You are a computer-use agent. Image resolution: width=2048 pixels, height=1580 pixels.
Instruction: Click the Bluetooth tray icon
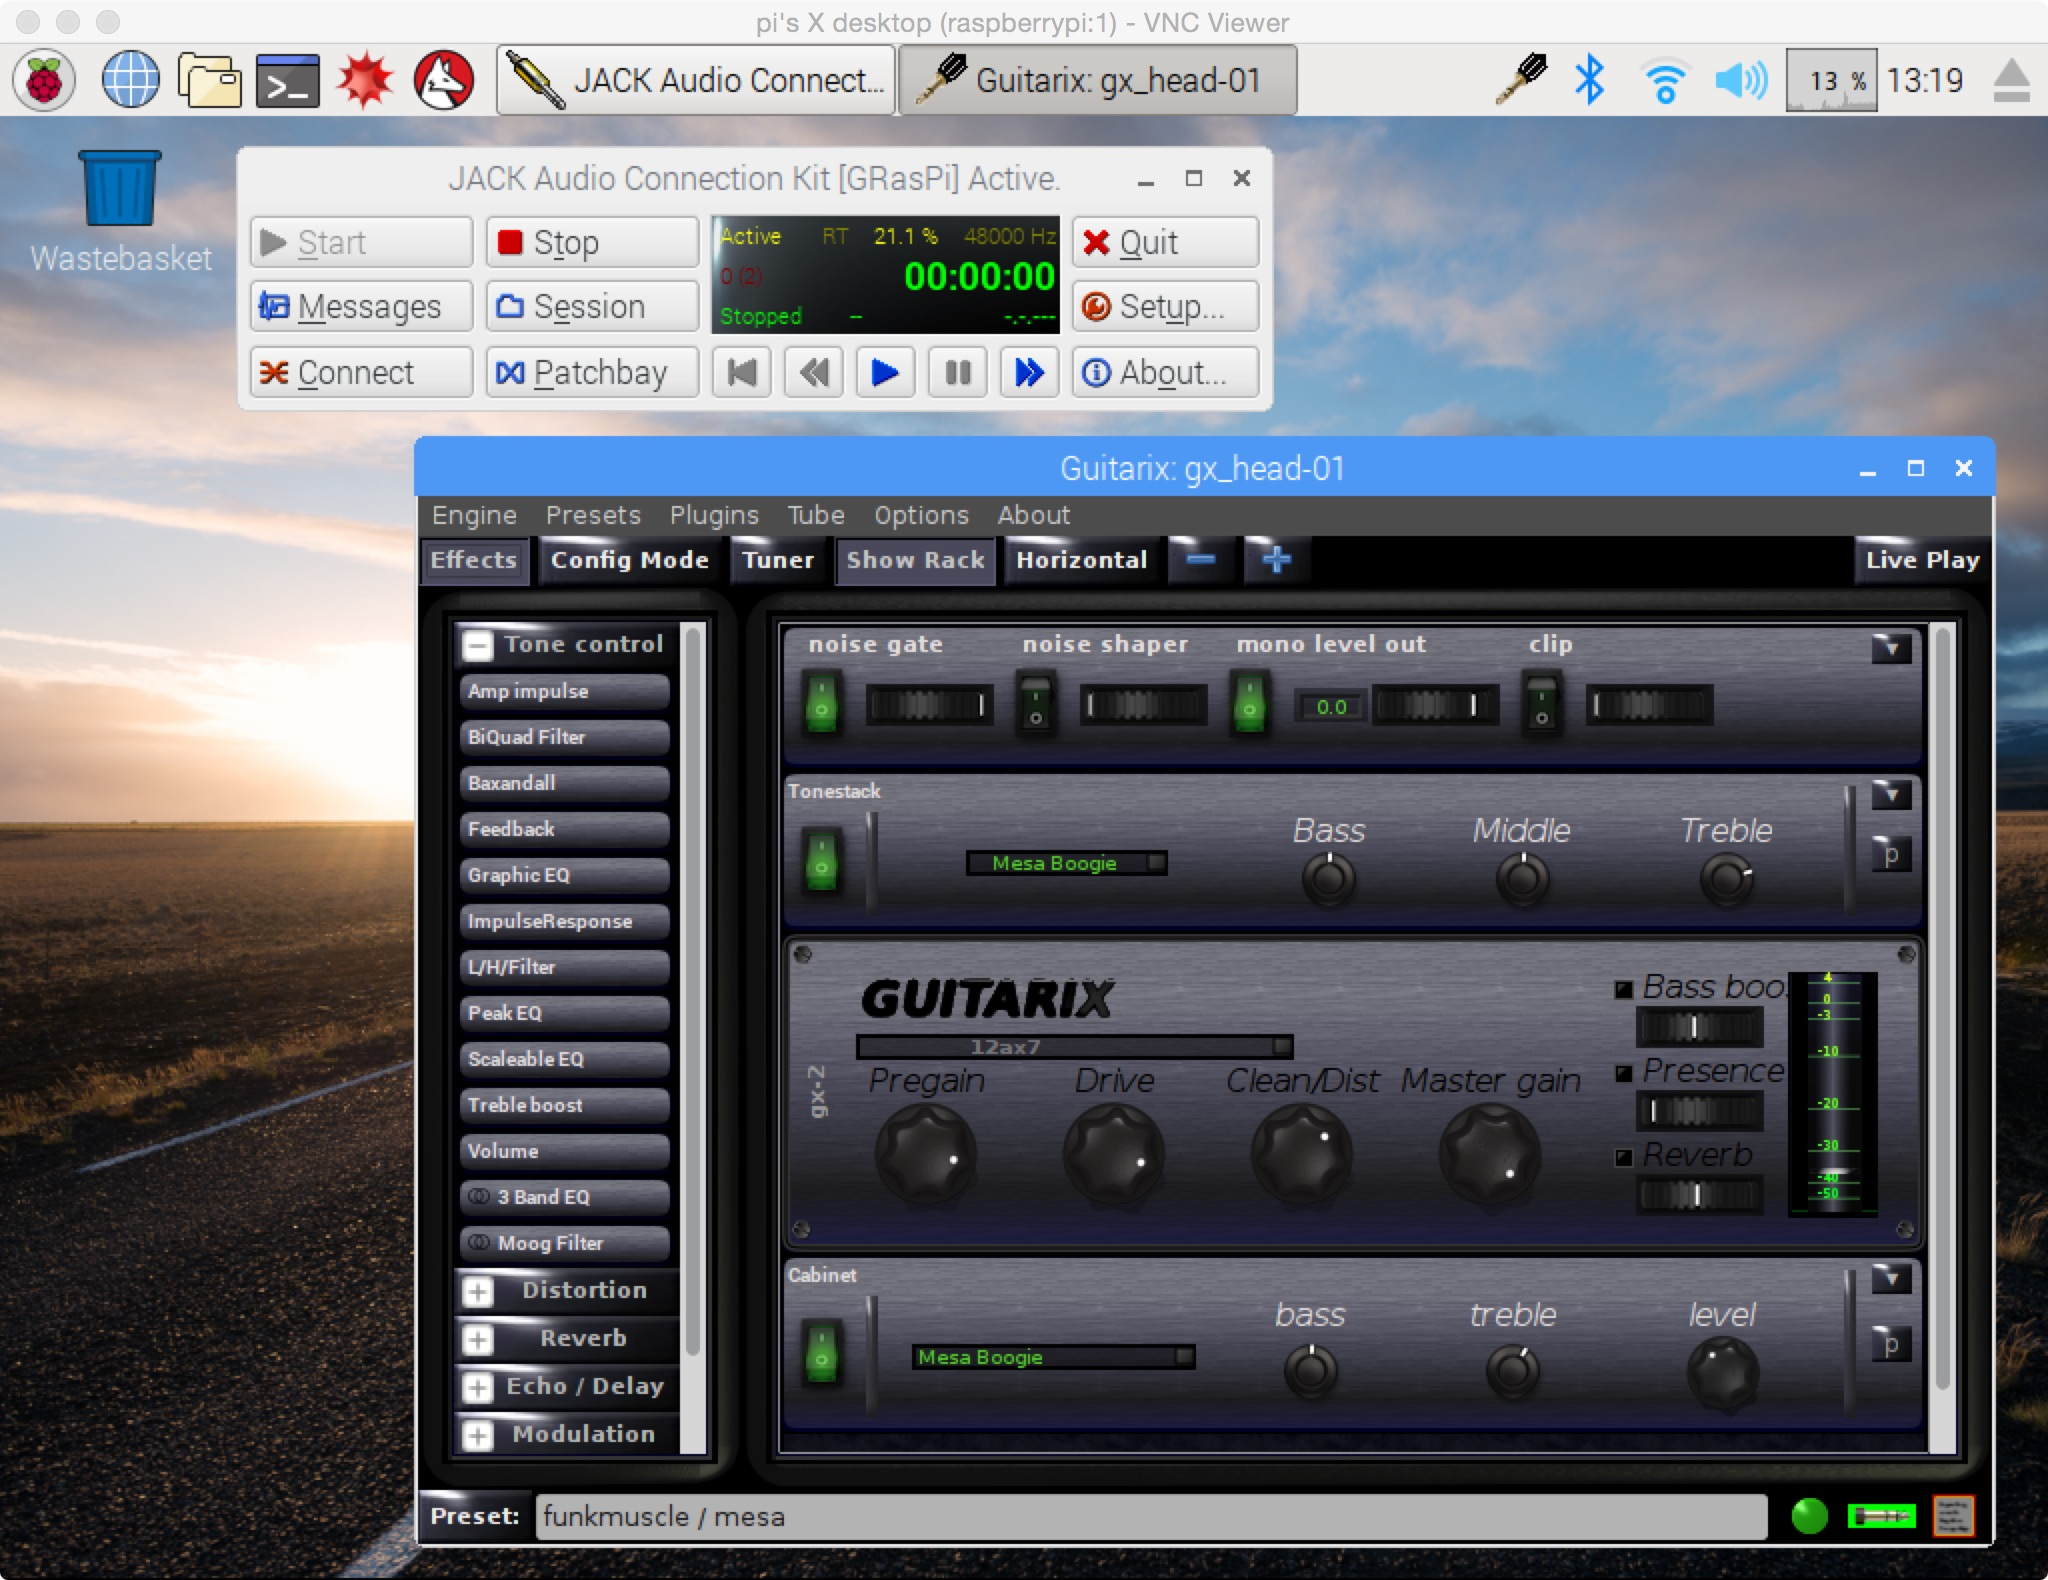click(1588, 80)
